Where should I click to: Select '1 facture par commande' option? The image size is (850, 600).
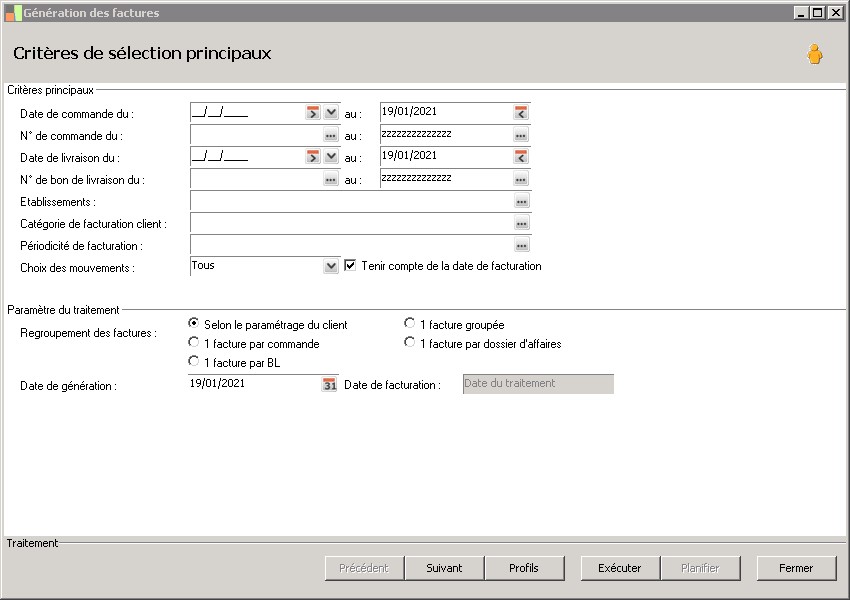tap(194, 342)
